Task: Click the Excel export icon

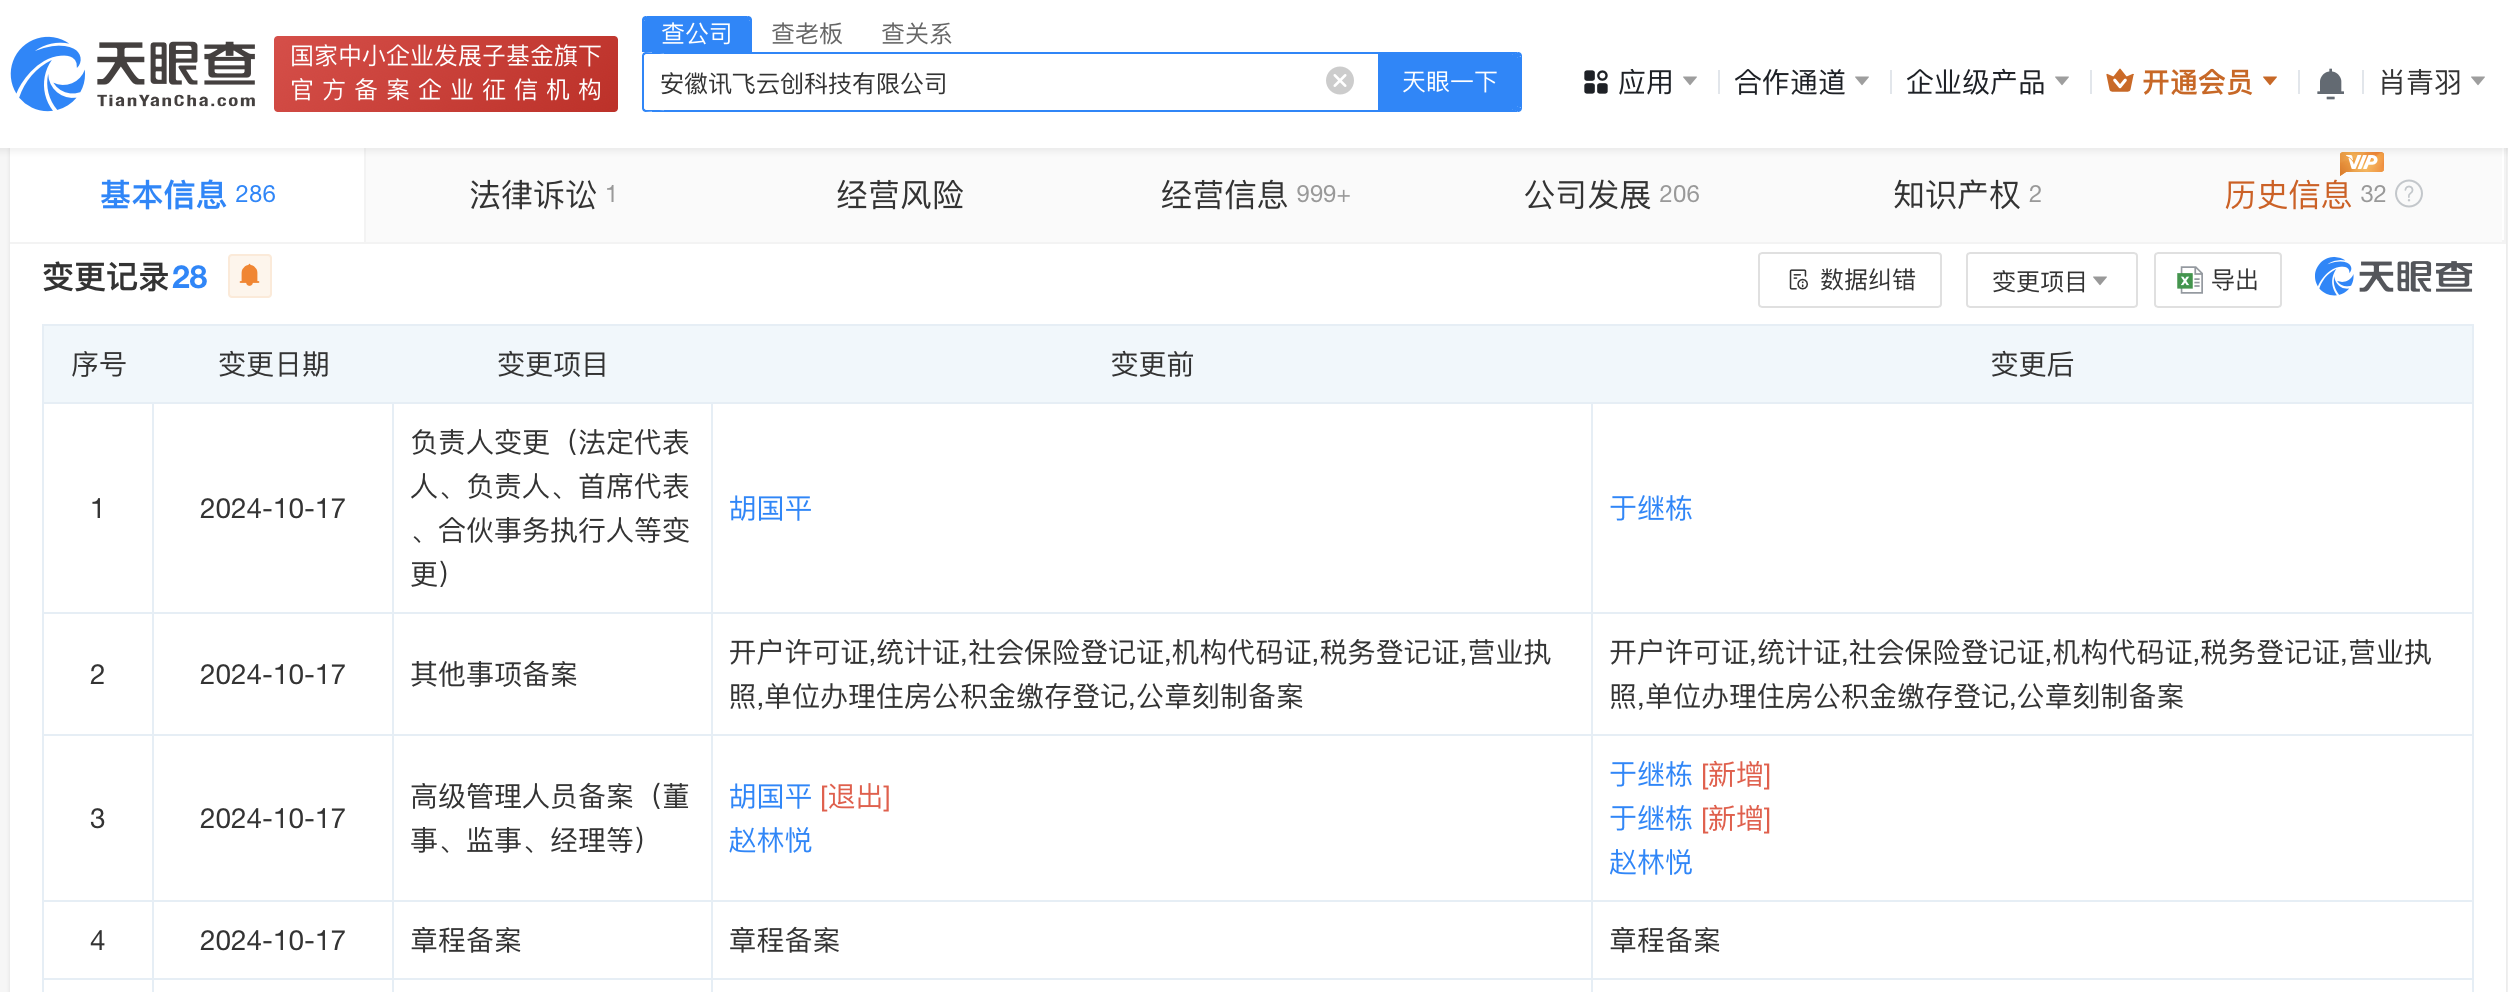Action: click(2189, 281)
